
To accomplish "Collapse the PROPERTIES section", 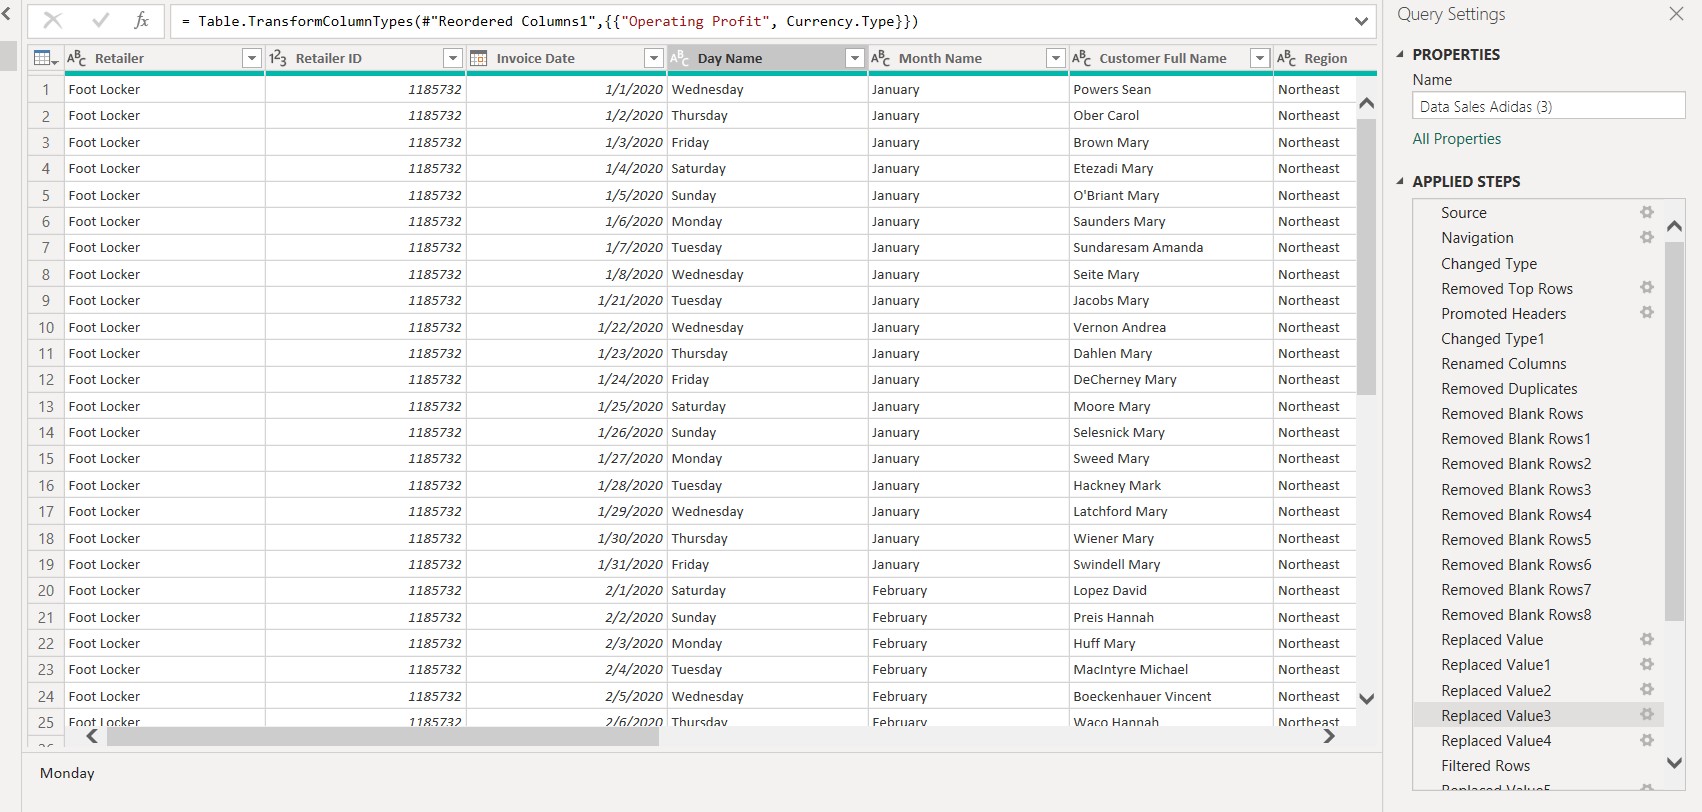I will pos(1400,55).
